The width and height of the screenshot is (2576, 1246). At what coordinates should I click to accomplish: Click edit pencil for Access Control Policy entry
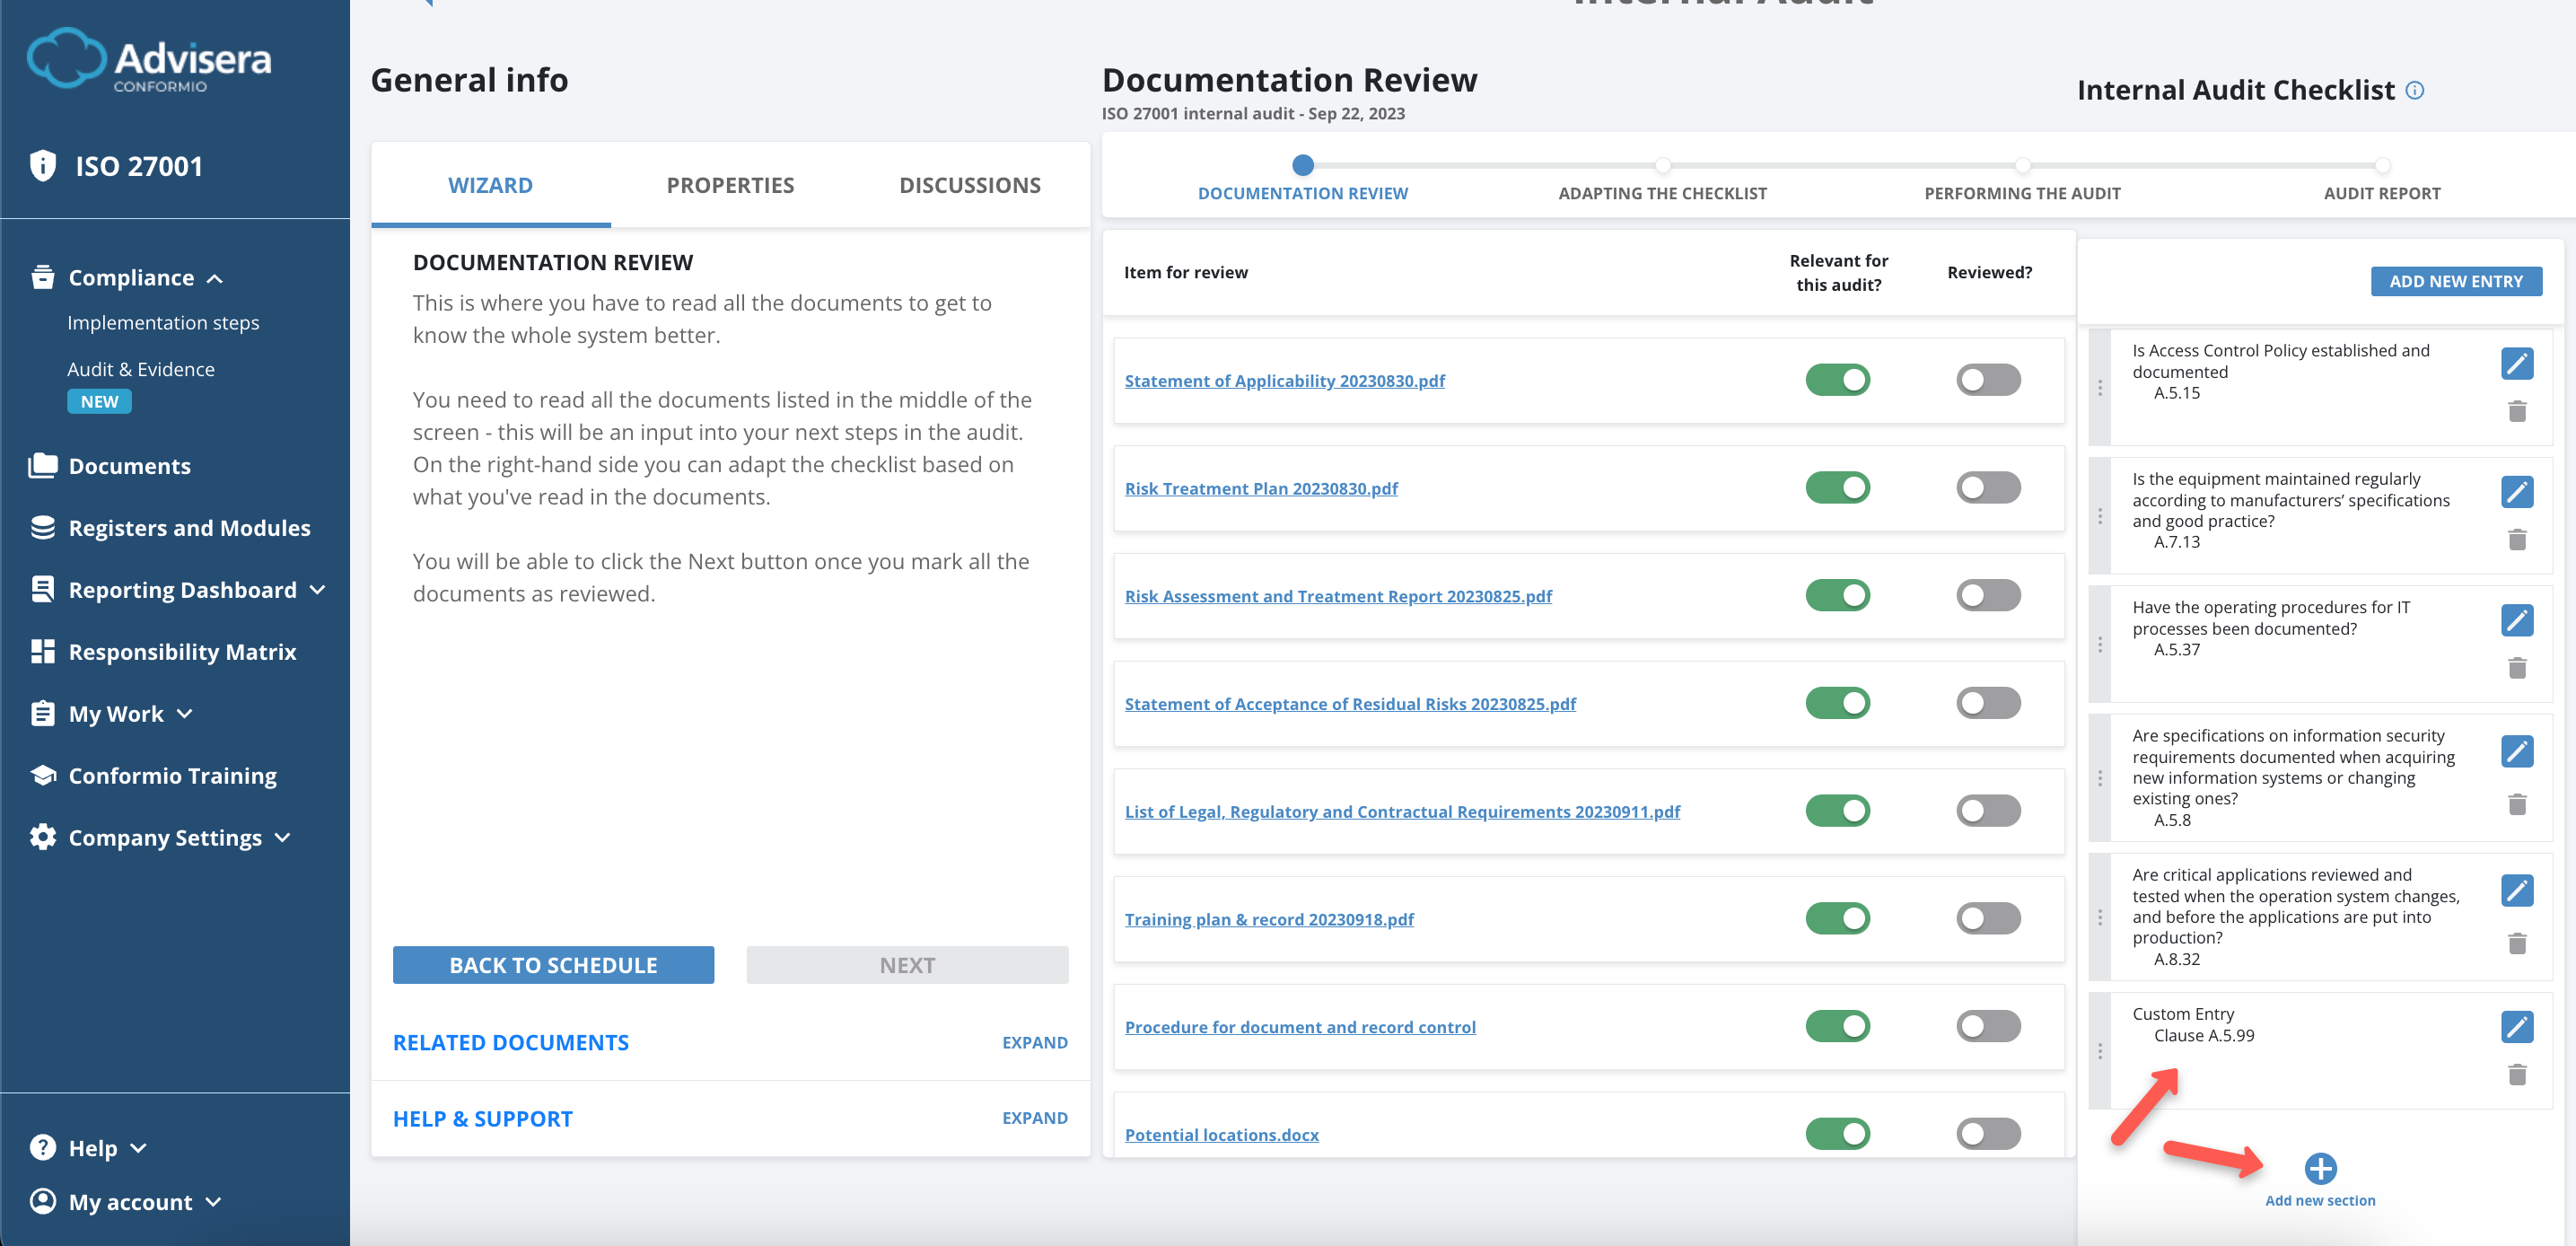pos(2516,363)
